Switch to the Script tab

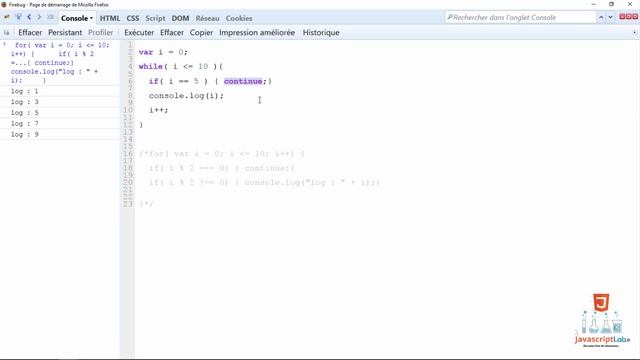tap(155, 18)
